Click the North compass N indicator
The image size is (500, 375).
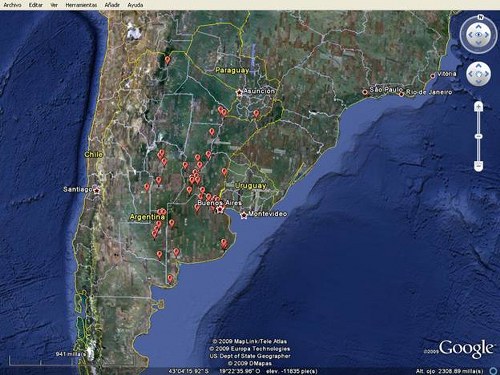click(x=480, y=17)
